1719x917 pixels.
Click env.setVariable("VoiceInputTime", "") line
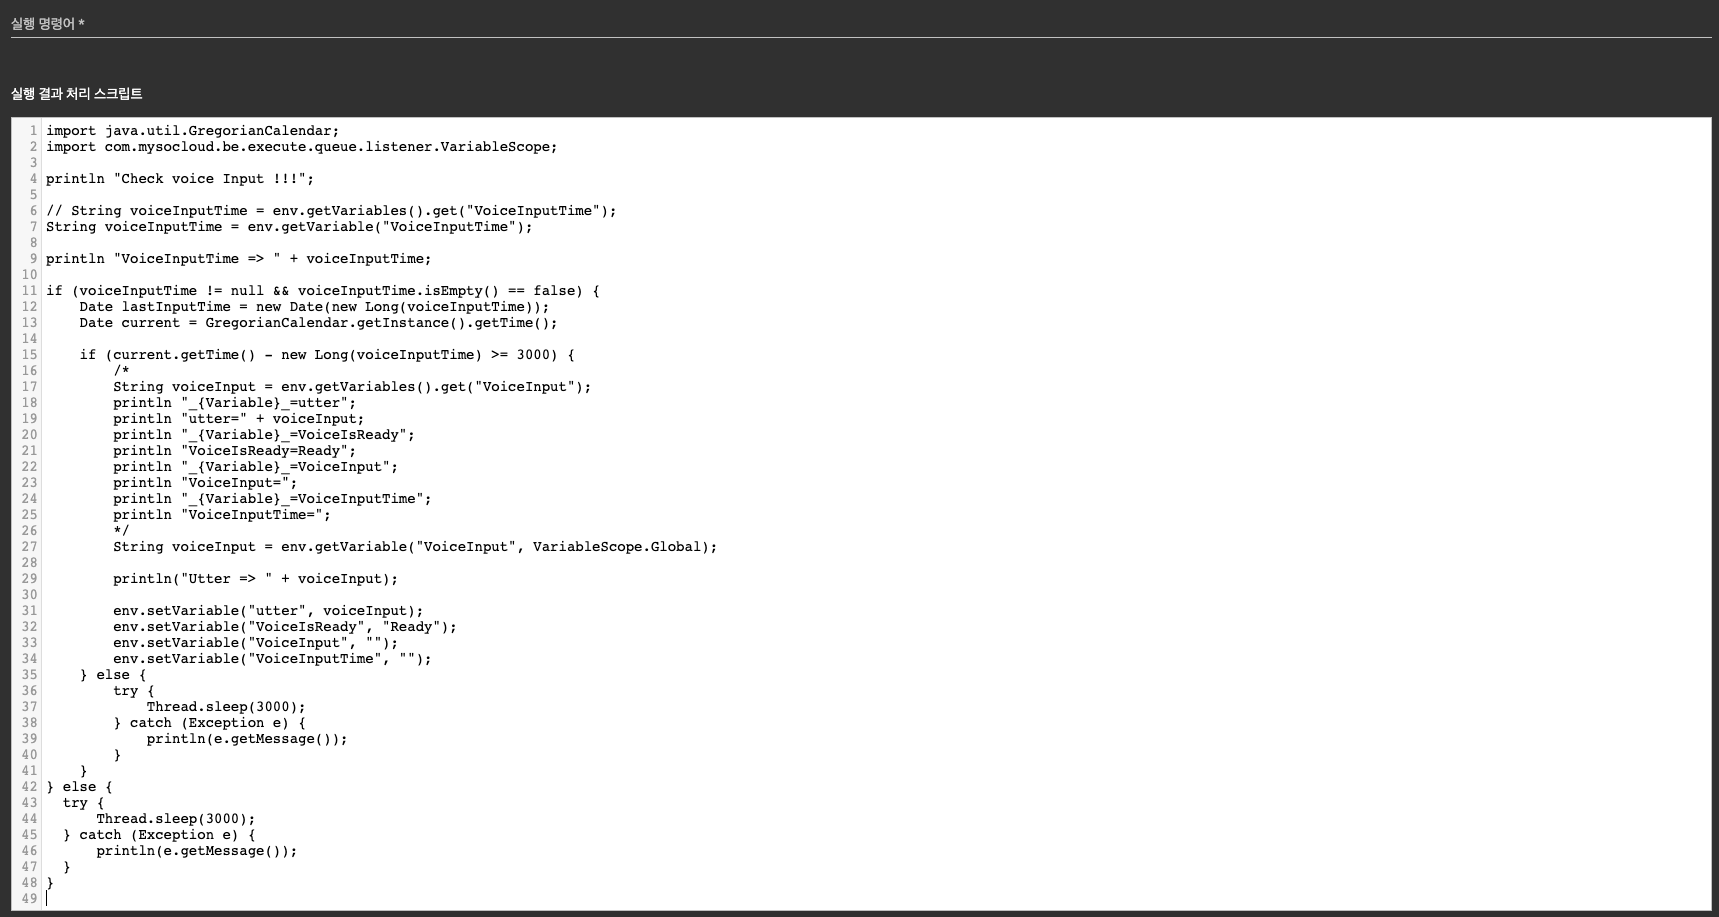point(272,659)
